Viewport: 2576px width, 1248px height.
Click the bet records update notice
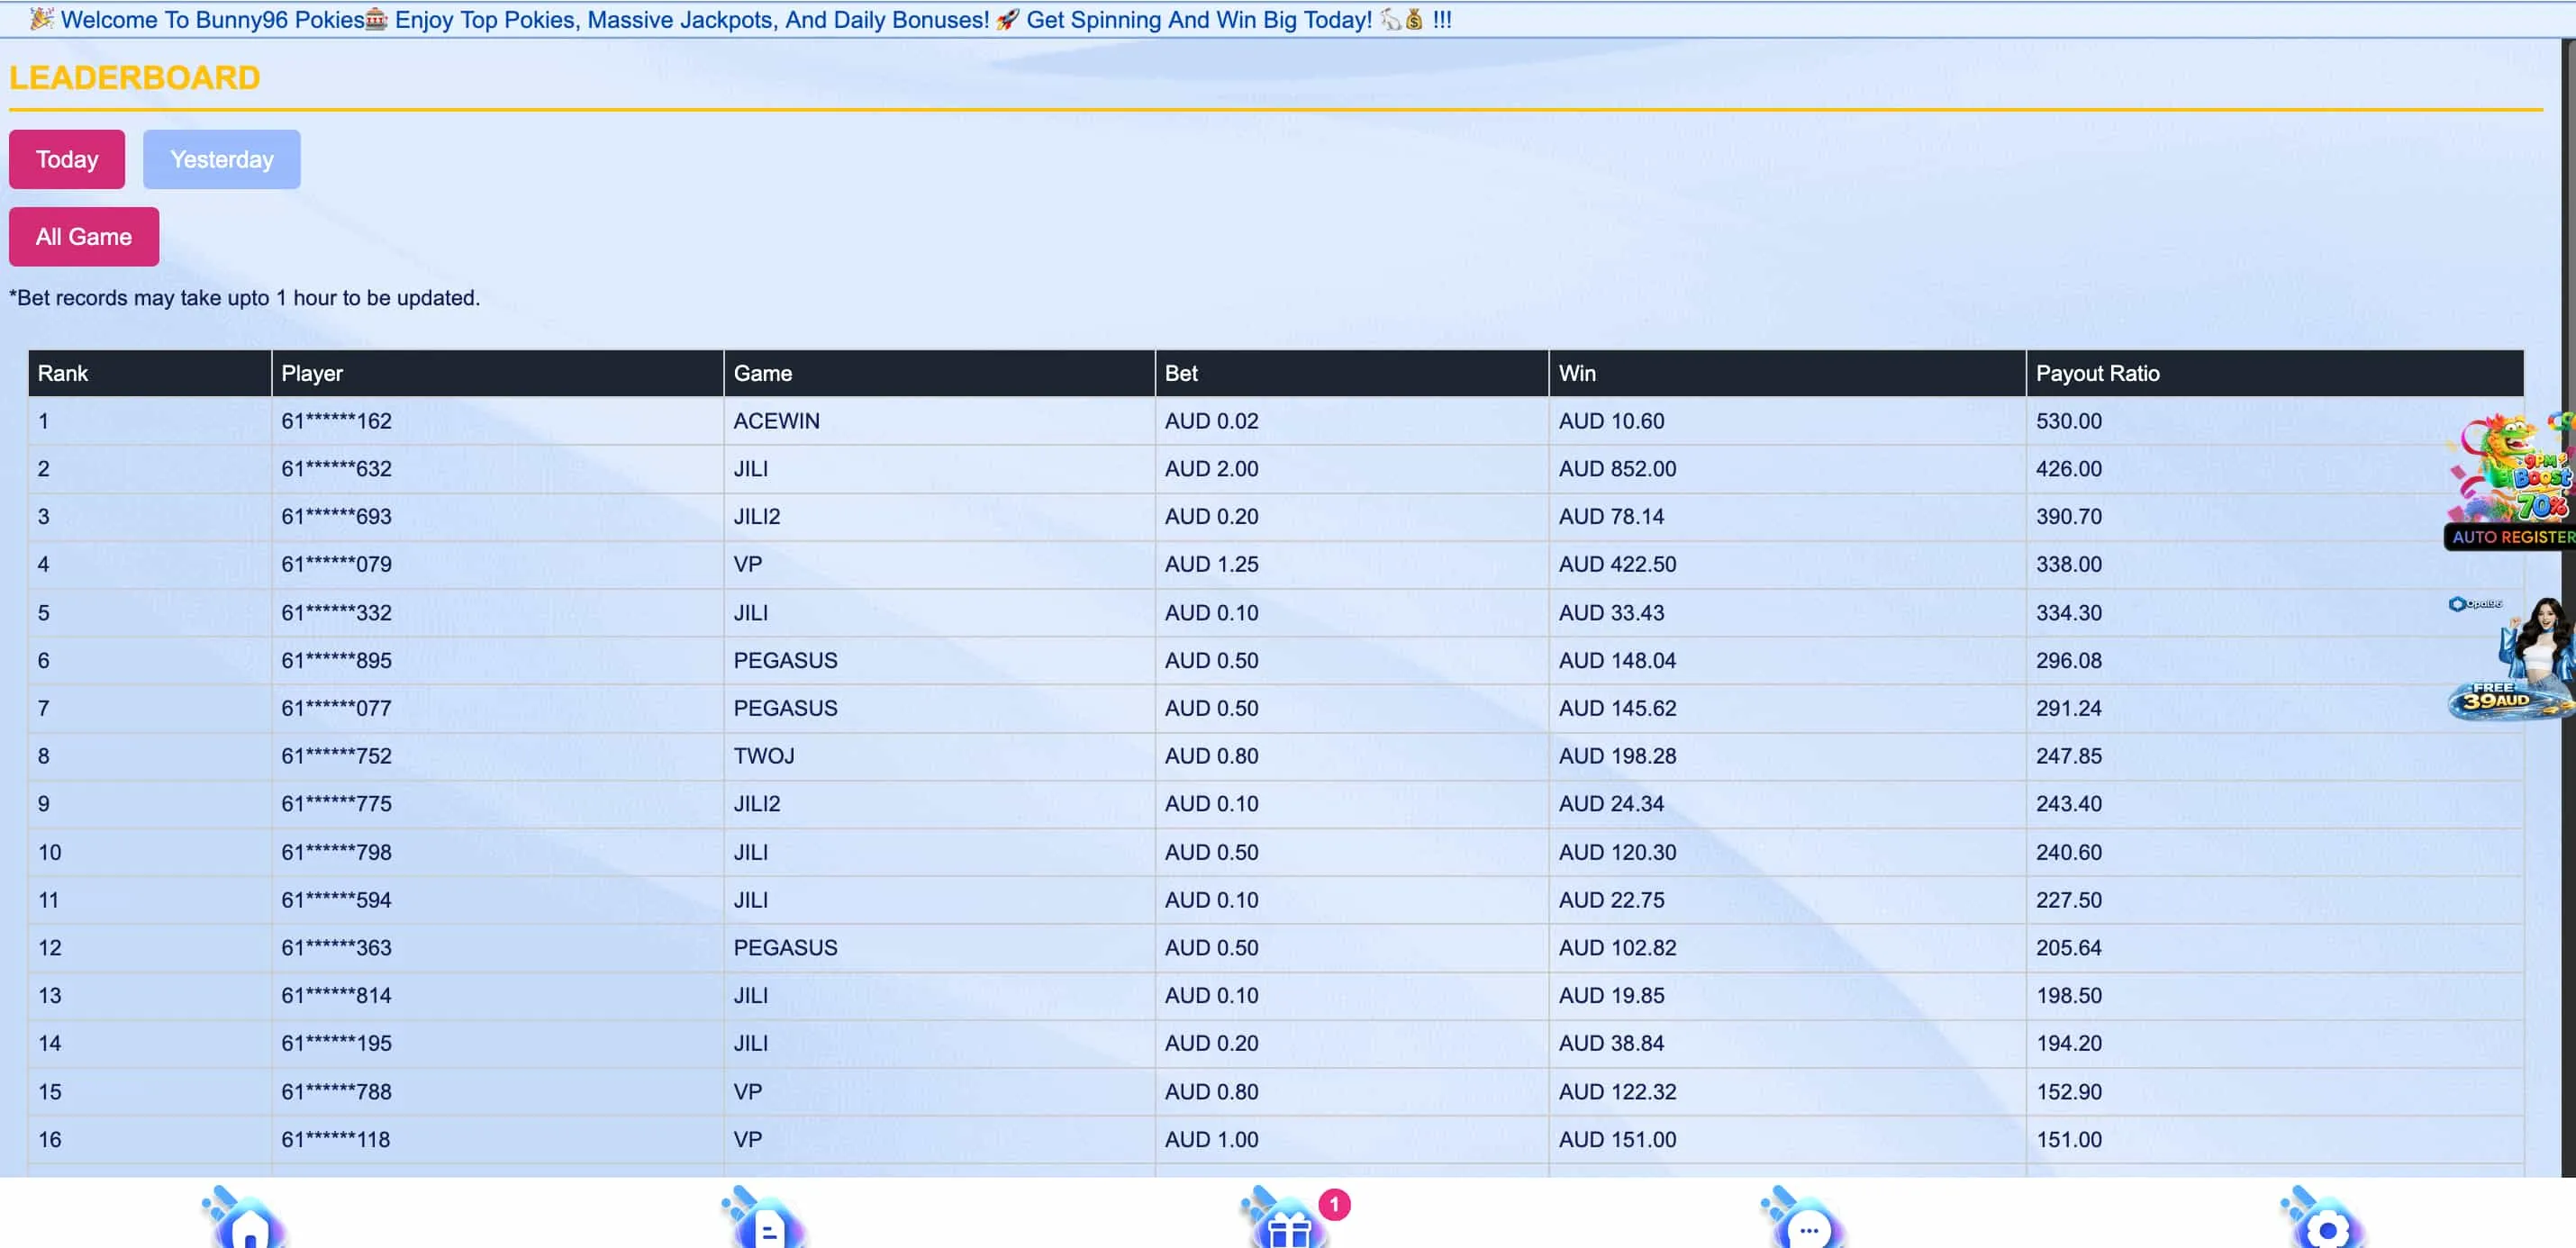[245, 298]
